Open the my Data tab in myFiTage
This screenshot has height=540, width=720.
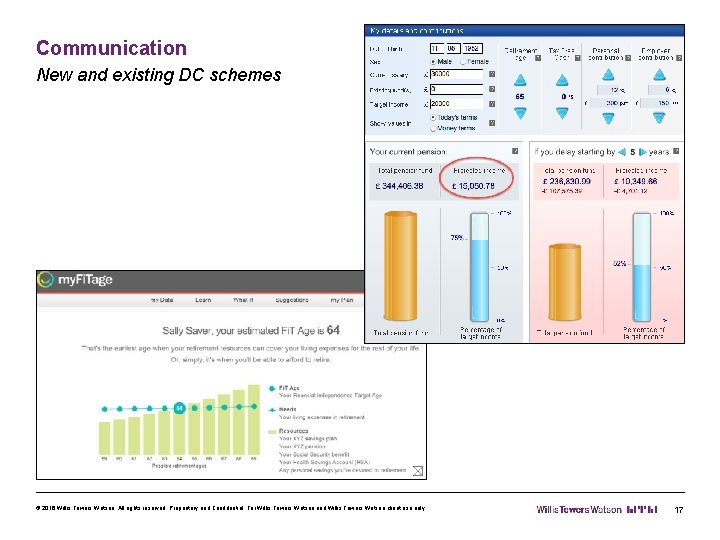162,300
